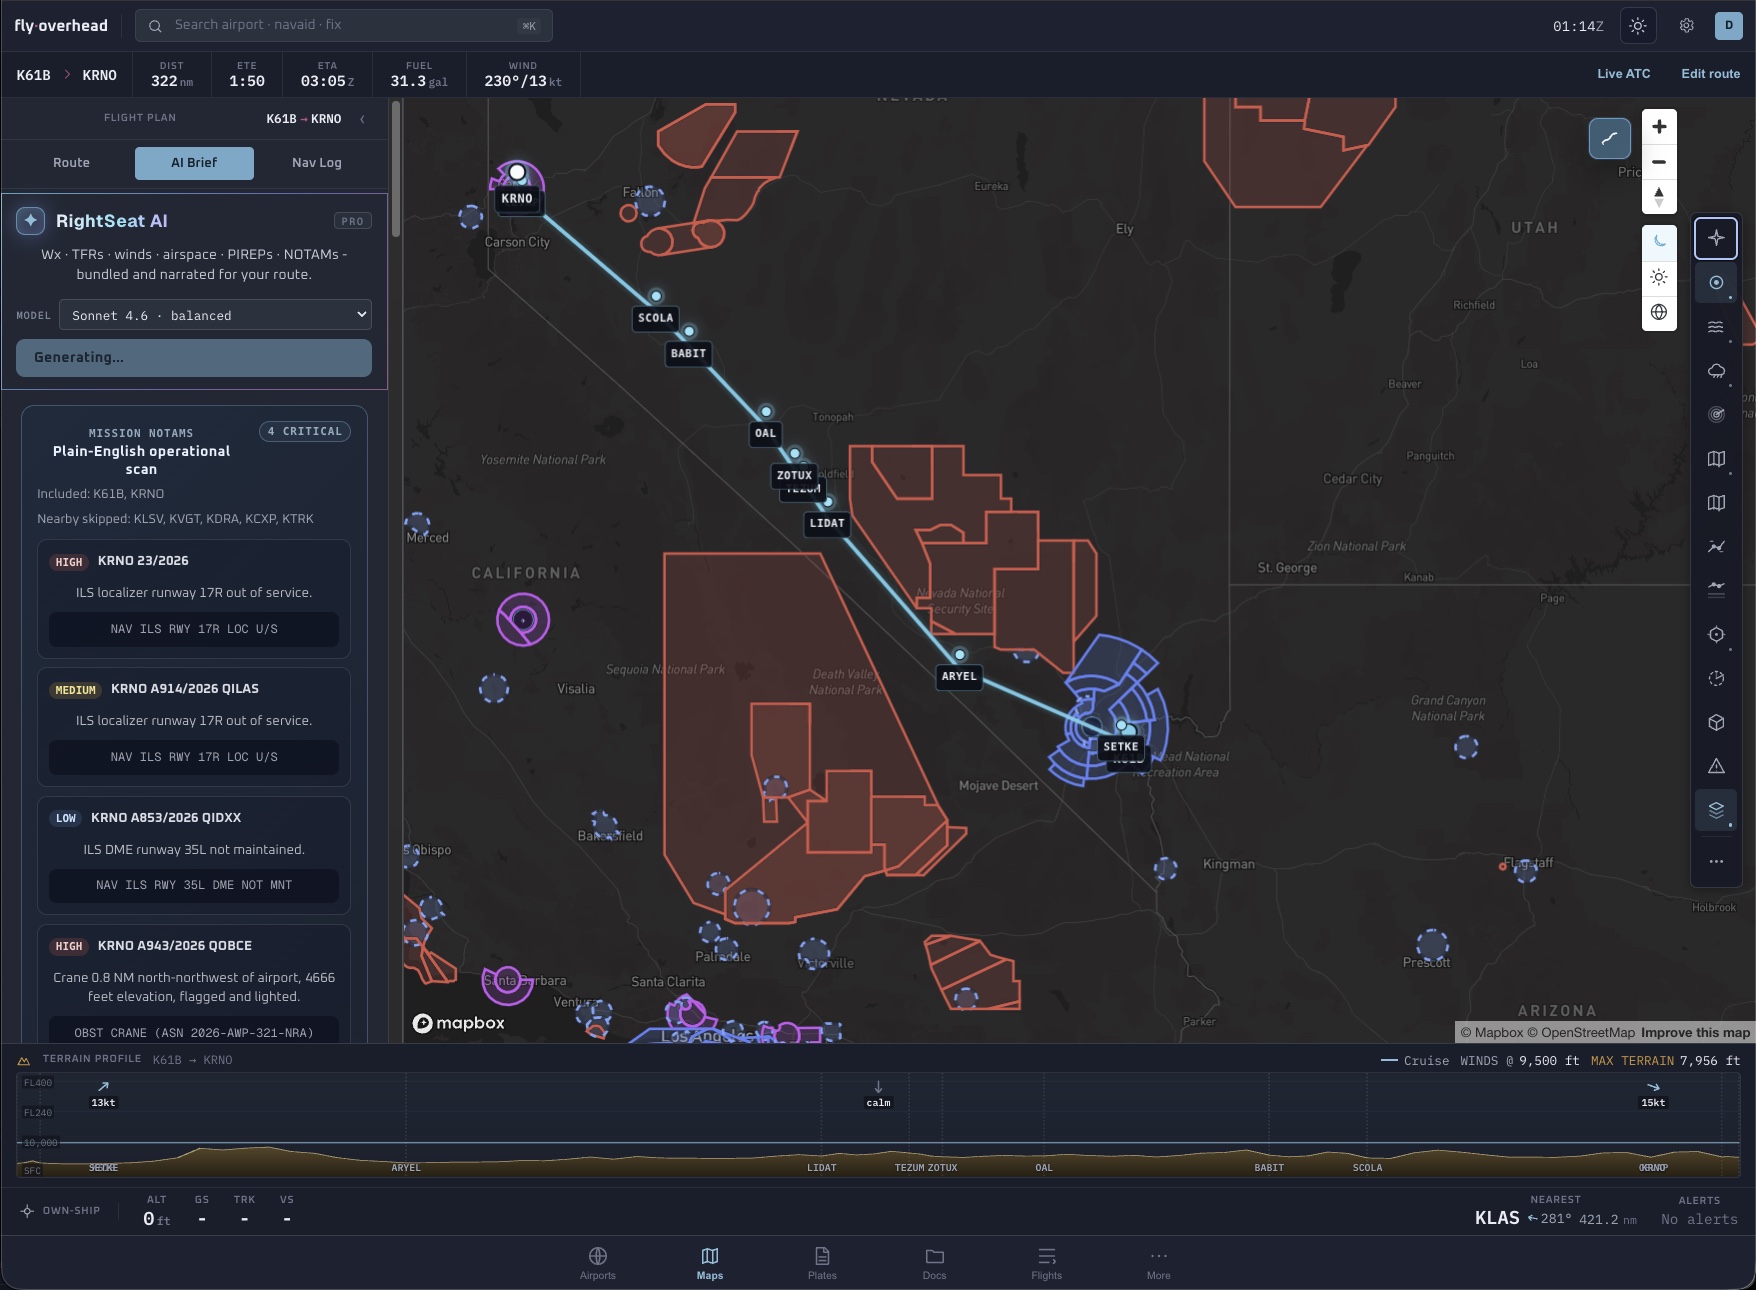Click the SCOLA waypoint label on map
Screen dimensions: 1756x1290
coord(656,318)
